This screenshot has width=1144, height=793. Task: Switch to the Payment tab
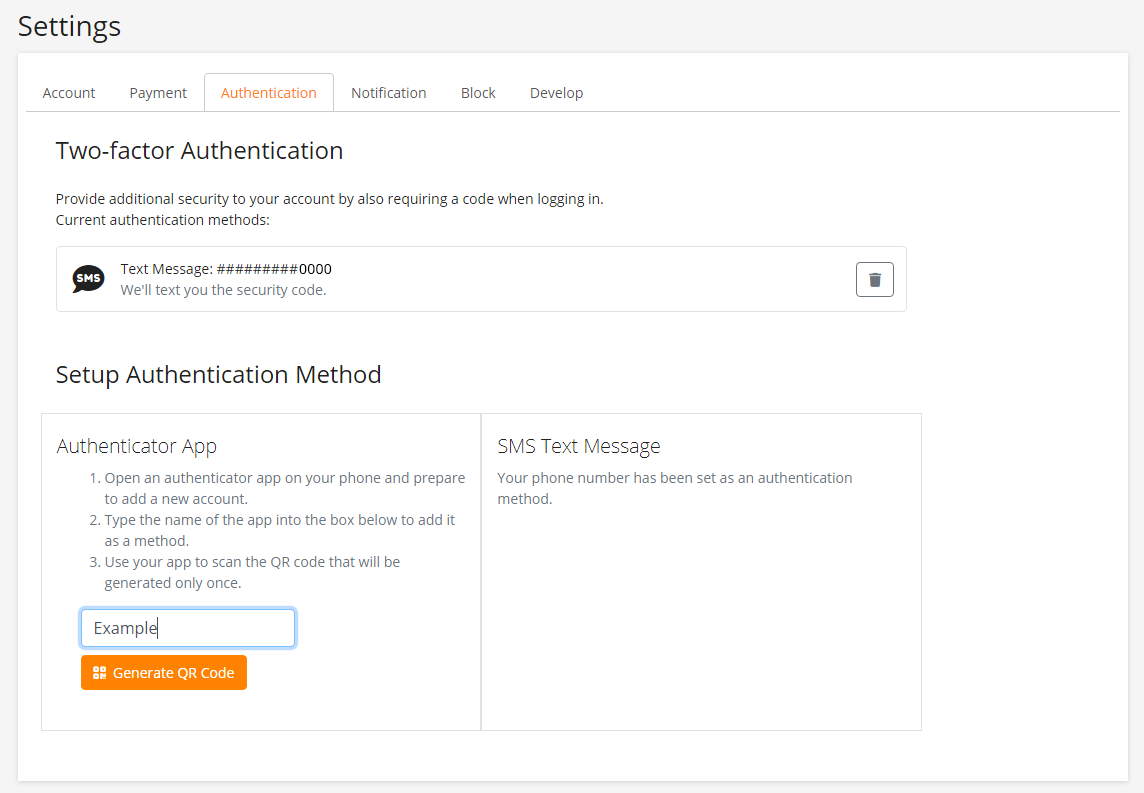pos(158,93)
